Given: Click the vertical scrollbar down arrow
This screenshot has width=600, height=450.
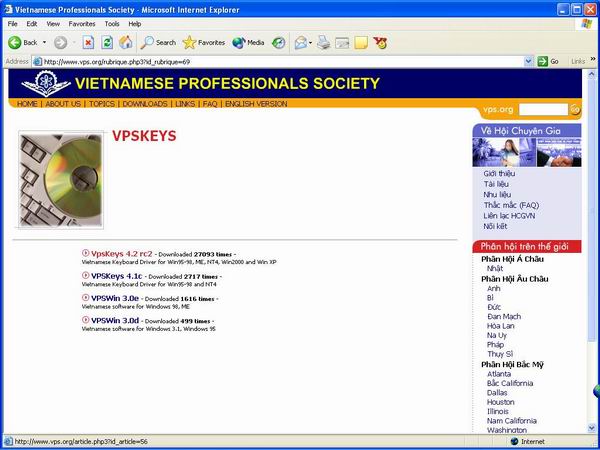Looking at the screenshot, I should click(592, 428).
